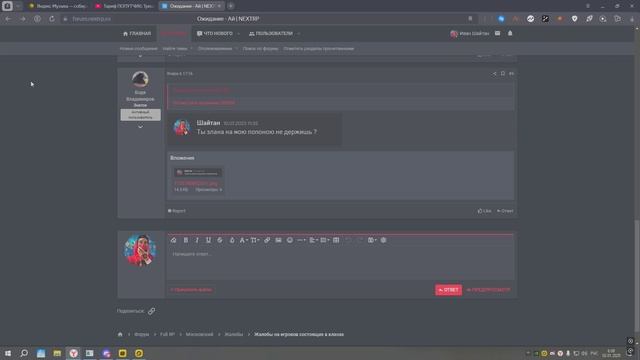Open the text alignment dropdown
Screen dimensions: 640x360
pos(313,240)
